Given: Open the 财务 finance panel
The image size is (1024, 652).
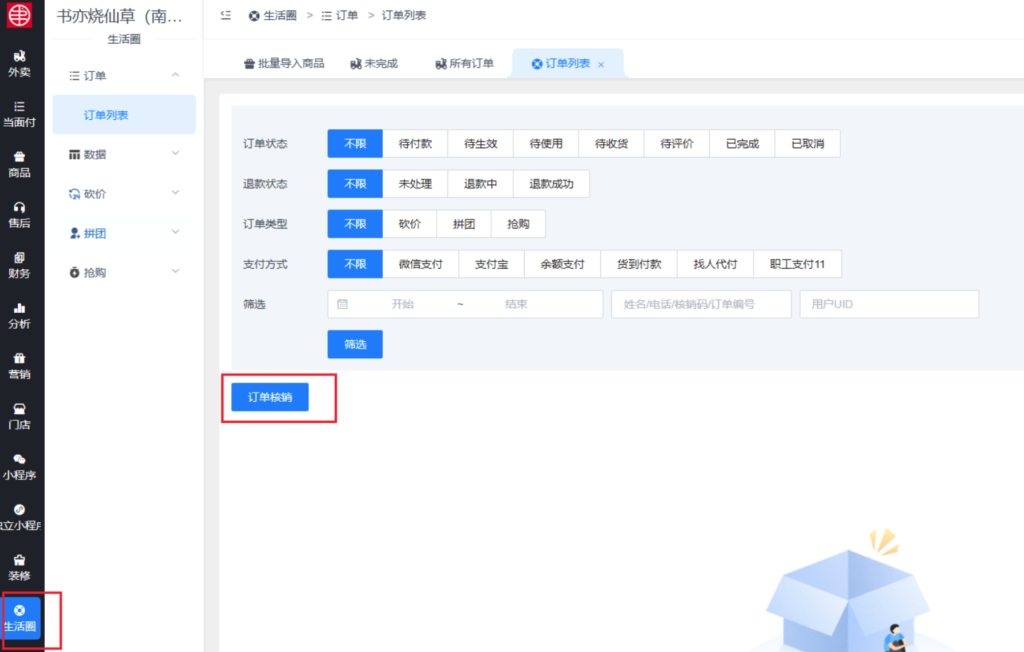Looking at the screenshot, I should (21, 267).
